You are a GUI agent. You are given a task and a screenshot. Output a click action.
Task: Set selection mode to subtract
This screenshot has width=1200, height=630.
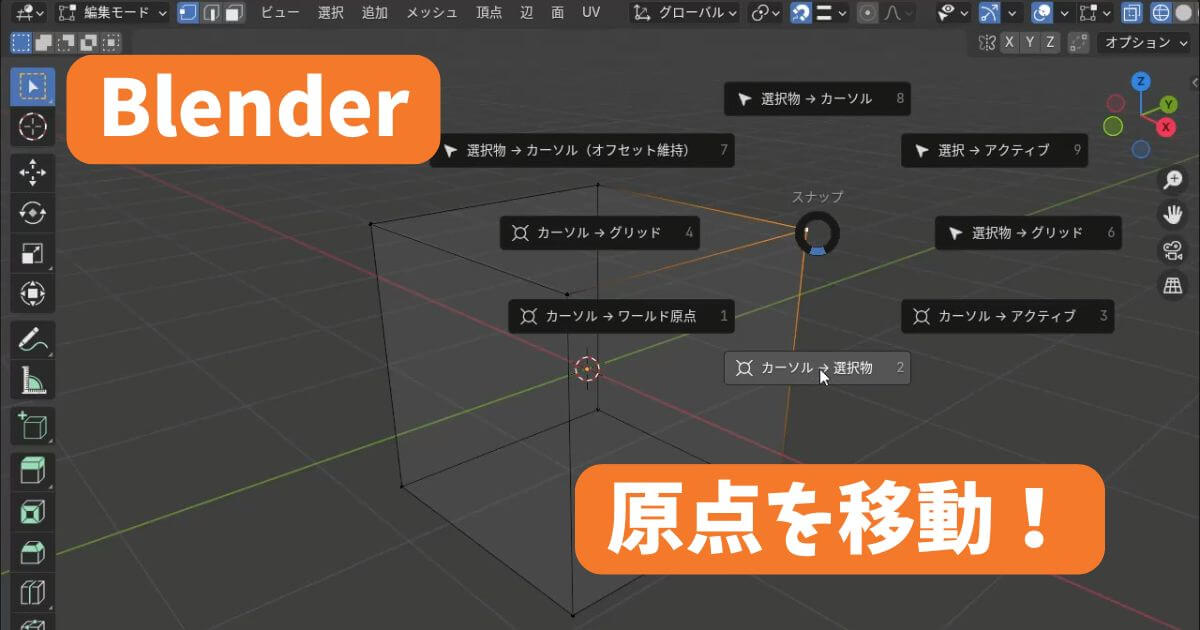[66, 43]
